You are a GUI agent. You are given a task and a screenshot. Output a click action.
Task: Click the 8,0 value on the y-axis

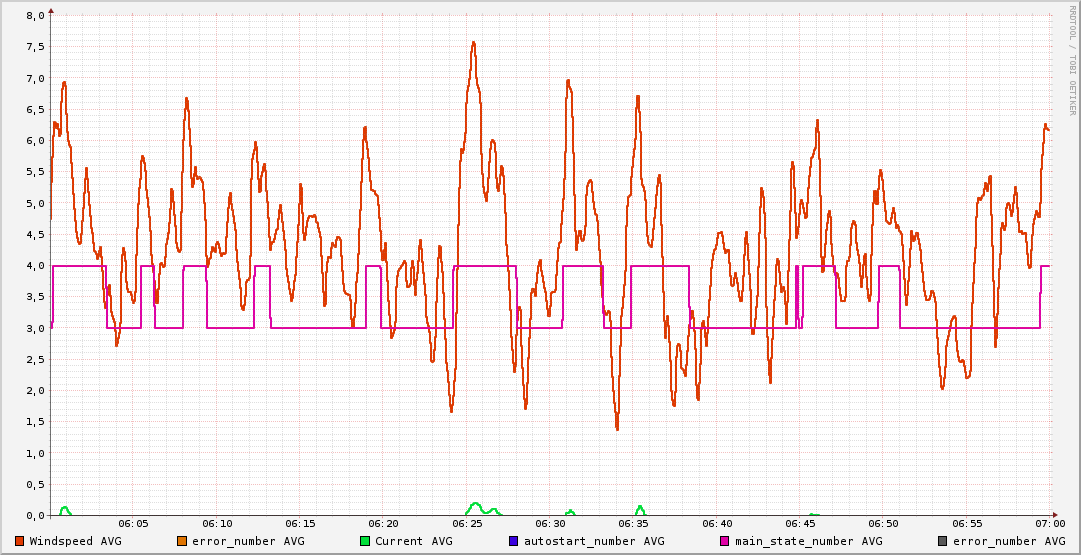pos(34,16)
